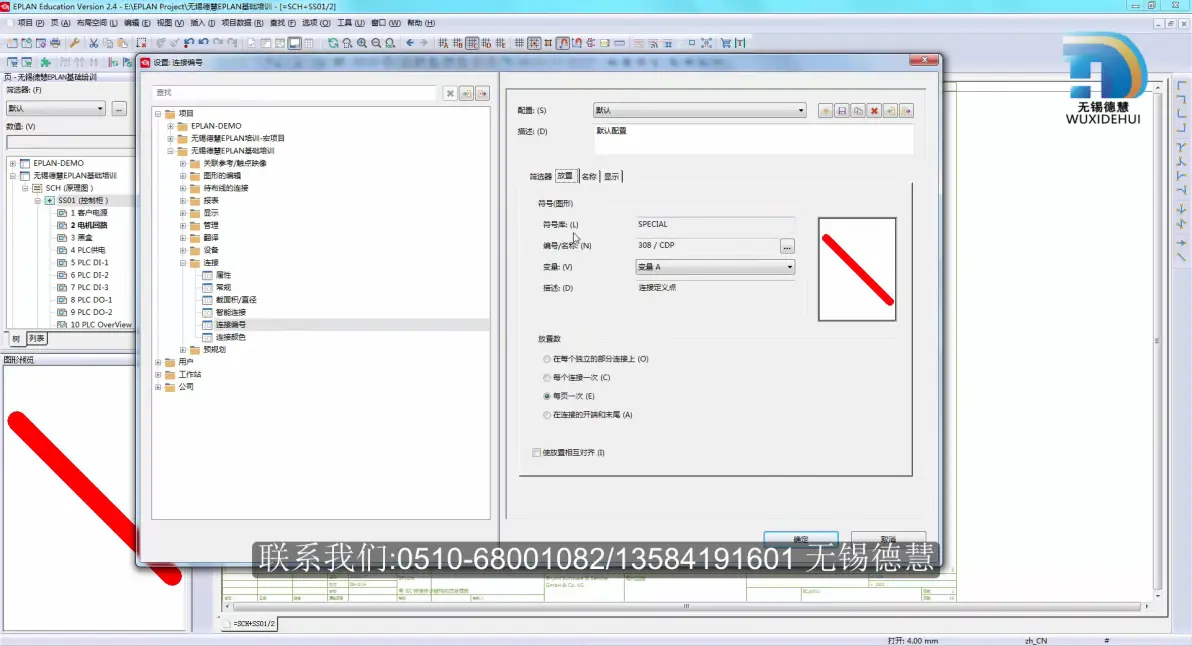Viewport: 1192px width, 646px height.
Task: Expand the 设备 folder node
Action: [182, 250]
